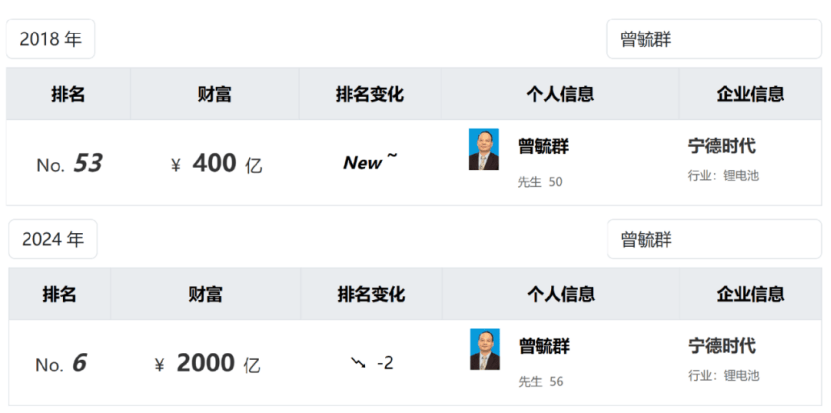Sort by 排名 header in the 2018 table
Viewport: 831px width, 413px height.
(68, 94)
